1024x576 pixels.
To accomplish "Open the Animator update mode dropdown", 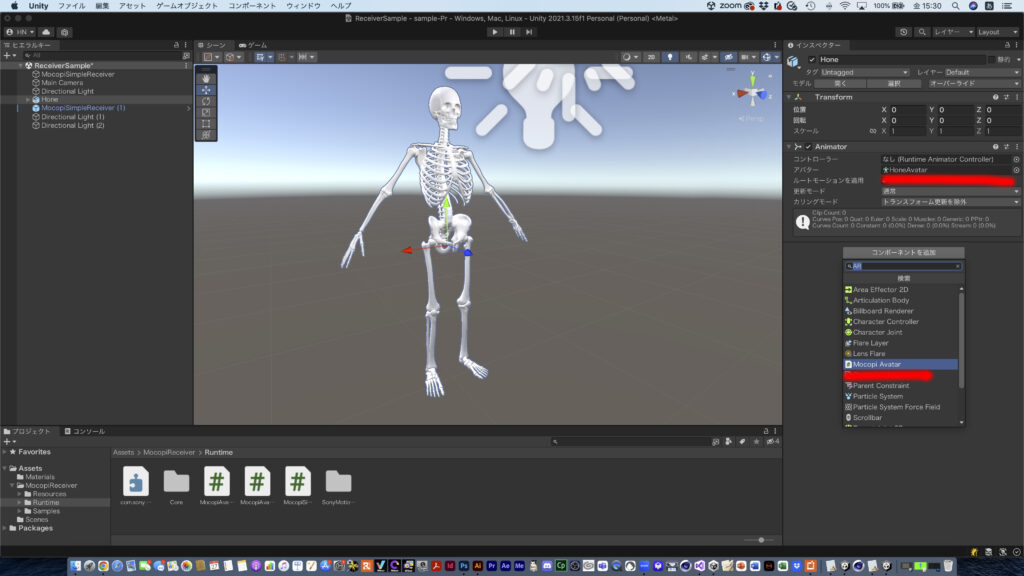I will tap(950, 191).
